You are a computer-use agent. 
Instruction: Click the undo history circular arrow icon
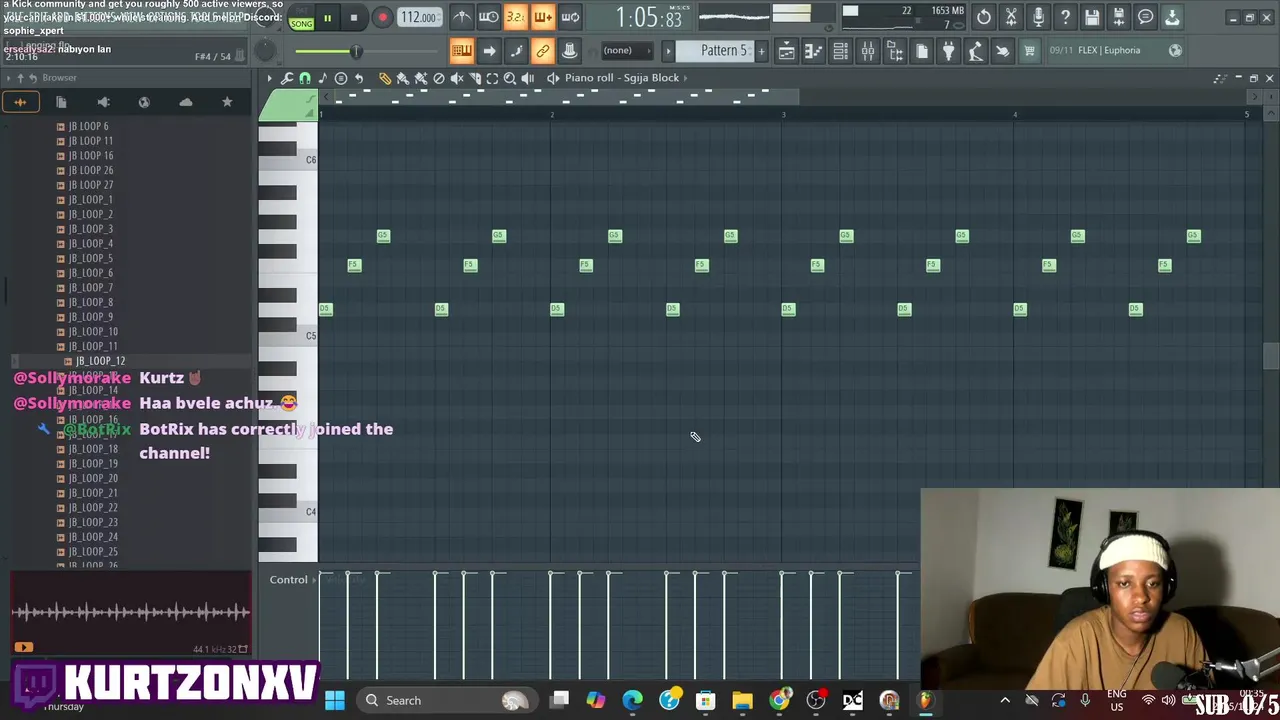point(984,17)
